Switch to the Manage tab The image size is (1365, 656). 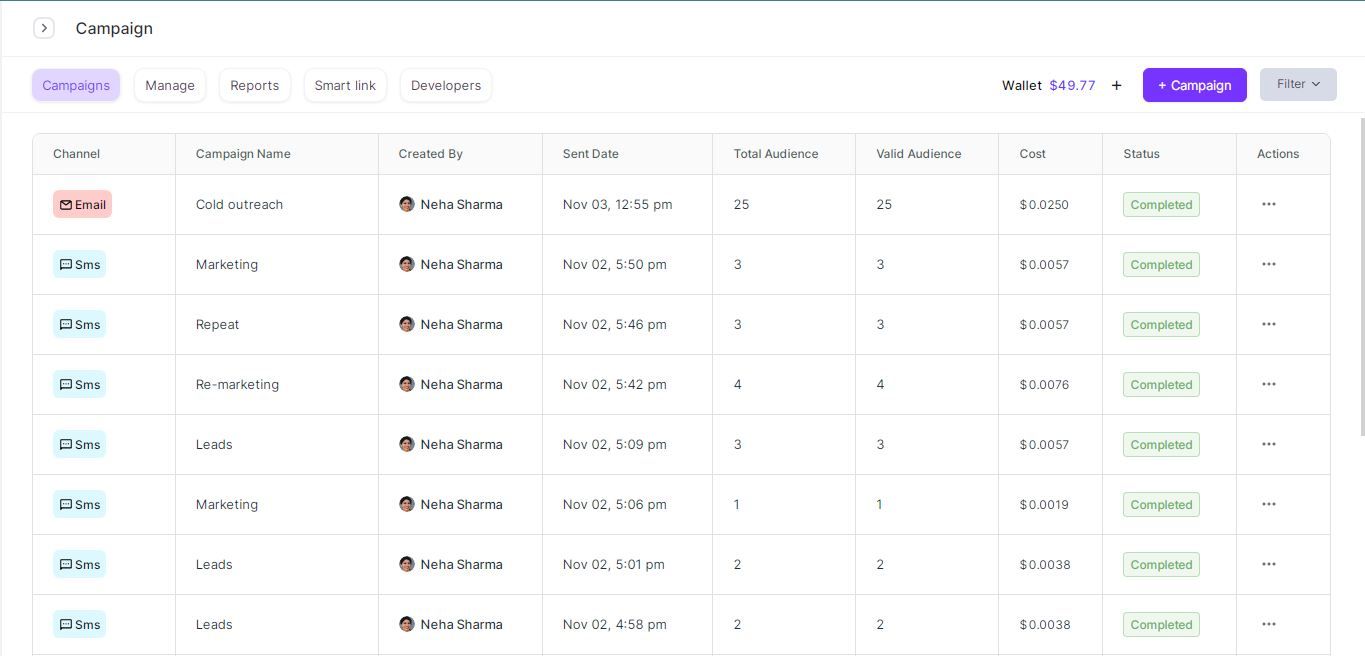coord(169,85)
